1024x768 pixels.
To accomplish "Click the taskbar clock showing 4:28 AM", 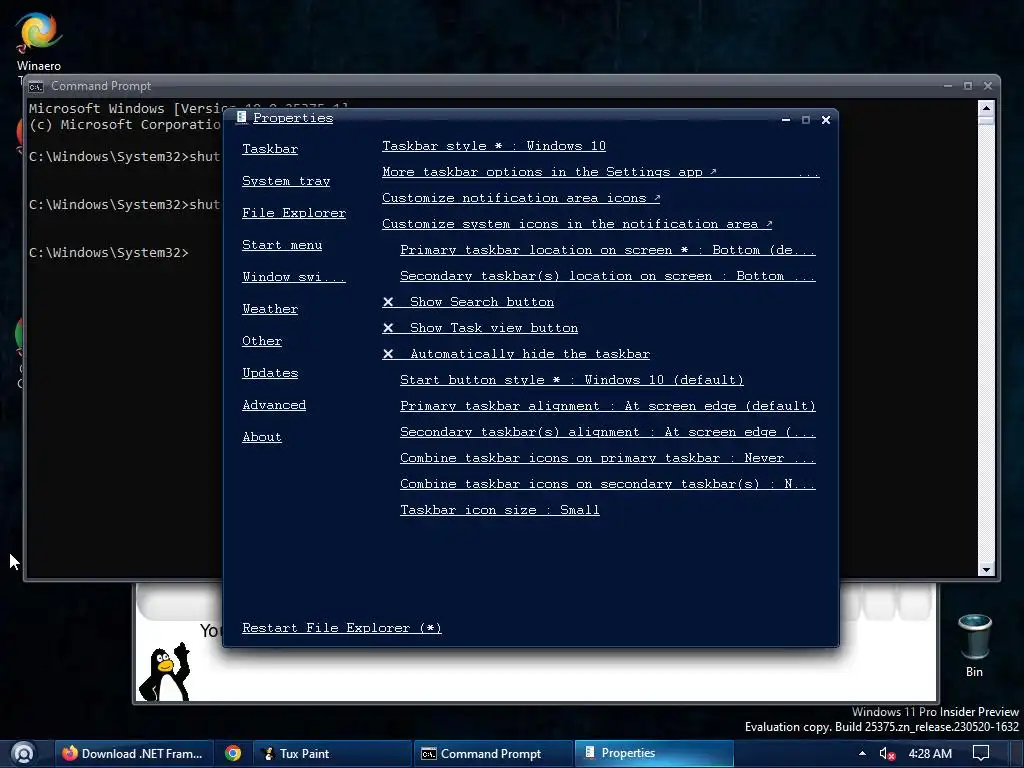I will tap(930, 754).
